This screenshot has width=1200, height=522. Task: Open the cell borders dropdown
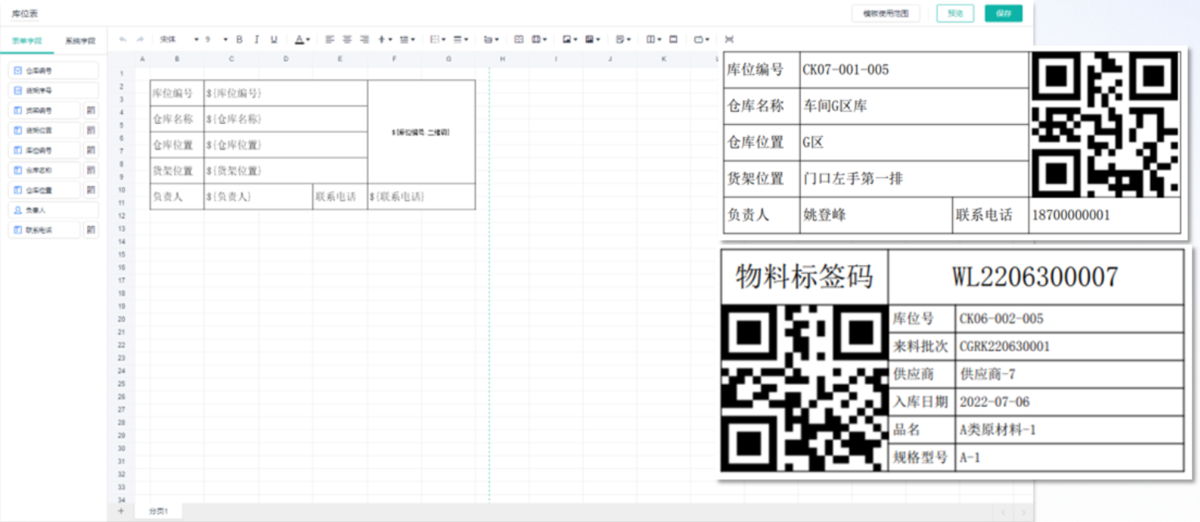click(x=438, y=39)
